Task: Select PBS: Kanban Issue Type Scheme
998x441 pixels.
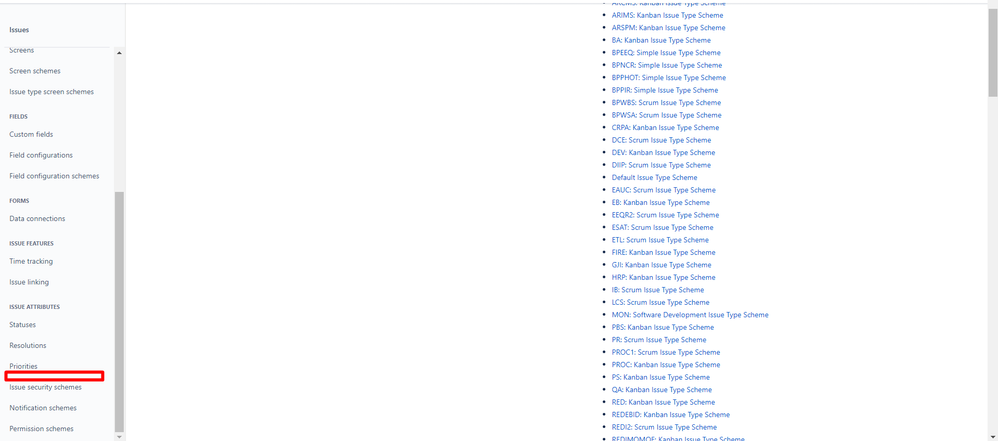Action: [x=663, y=327]
